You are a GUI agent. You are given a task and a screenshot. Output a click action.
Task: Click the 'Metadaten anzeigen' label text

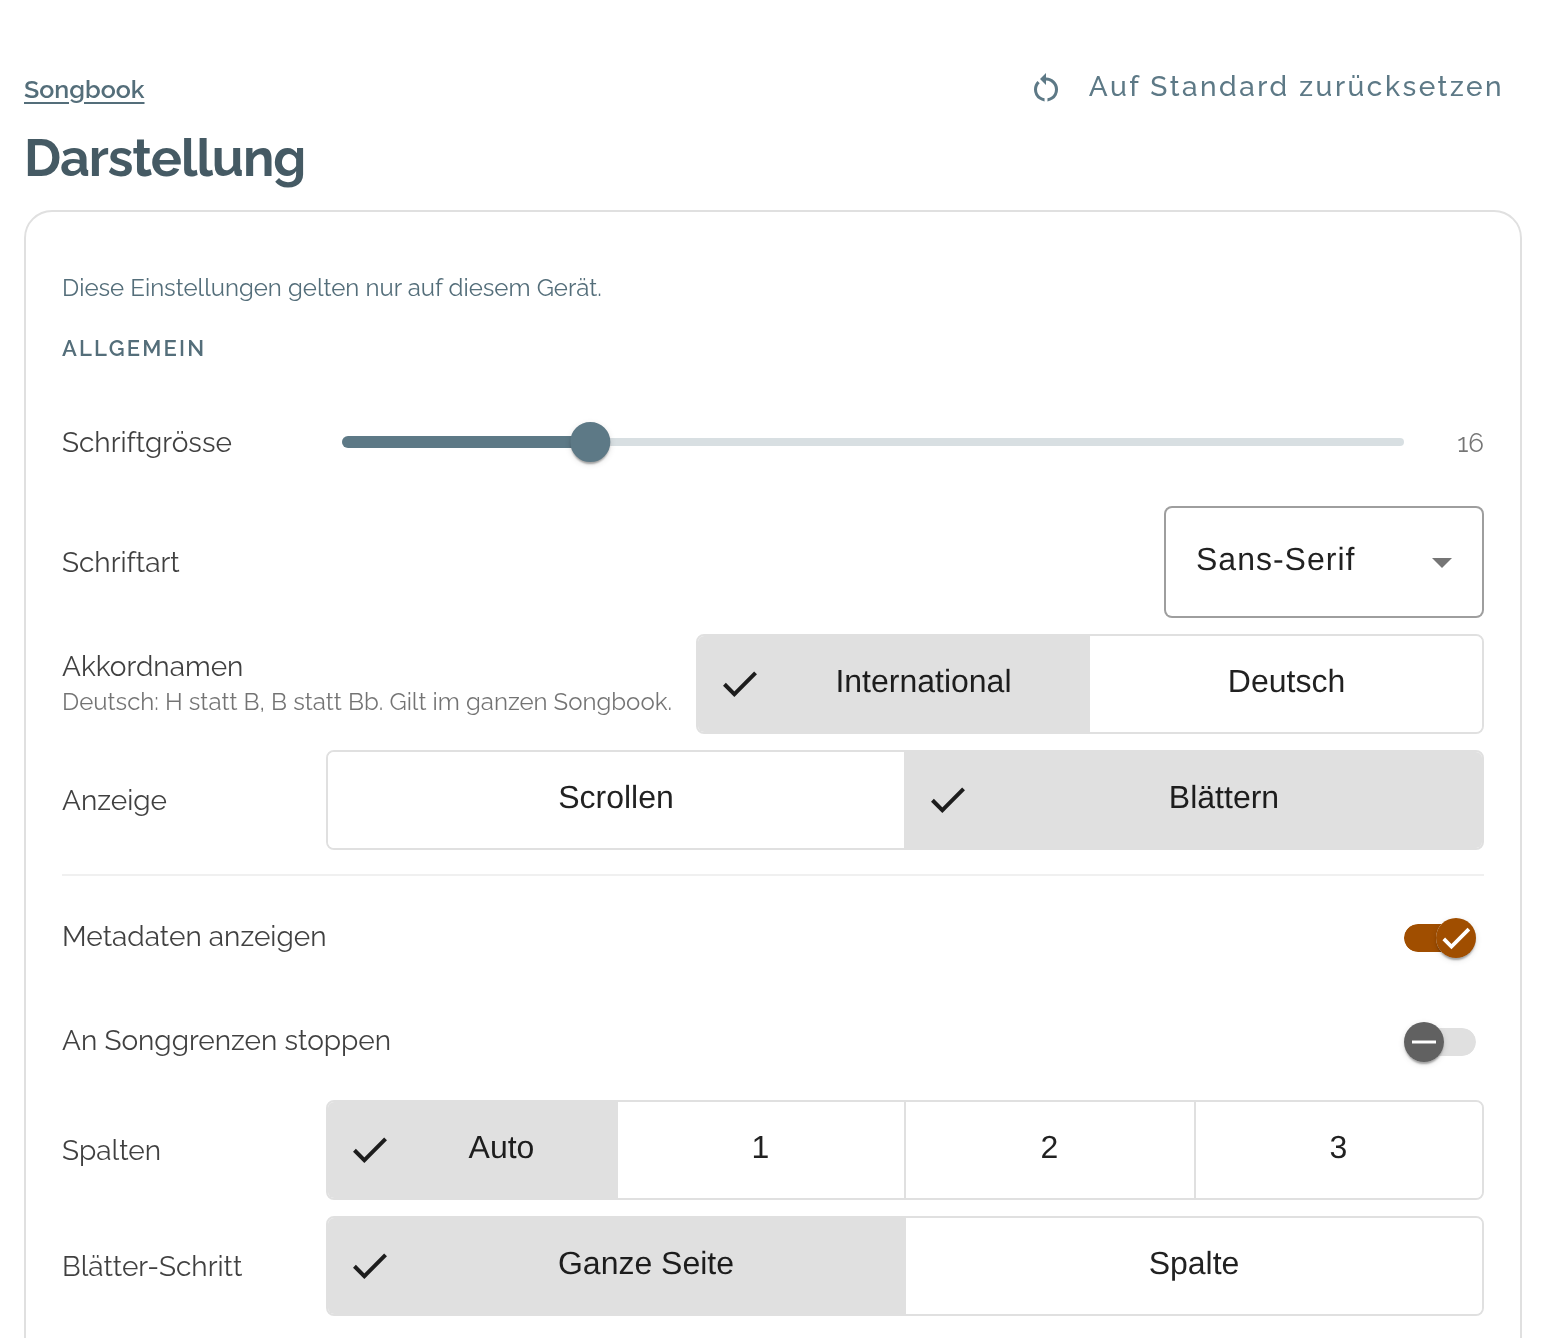[194, 936]
